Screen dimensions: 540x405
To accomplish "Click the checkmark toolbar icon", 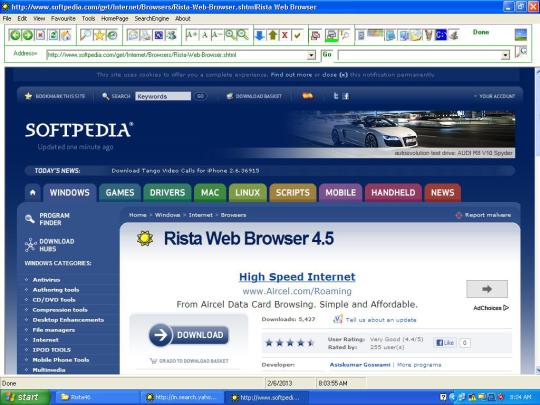I will (298, 35).
